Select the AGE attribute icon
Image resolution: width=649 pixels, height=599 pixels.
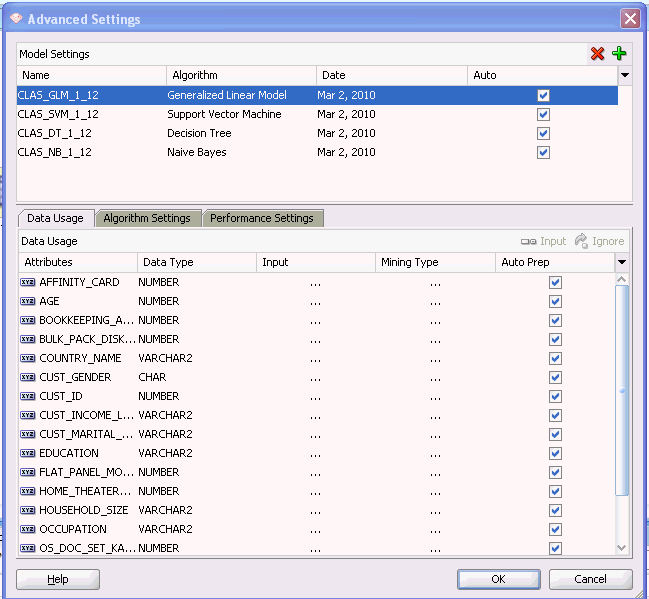click(x=28, y=301)
